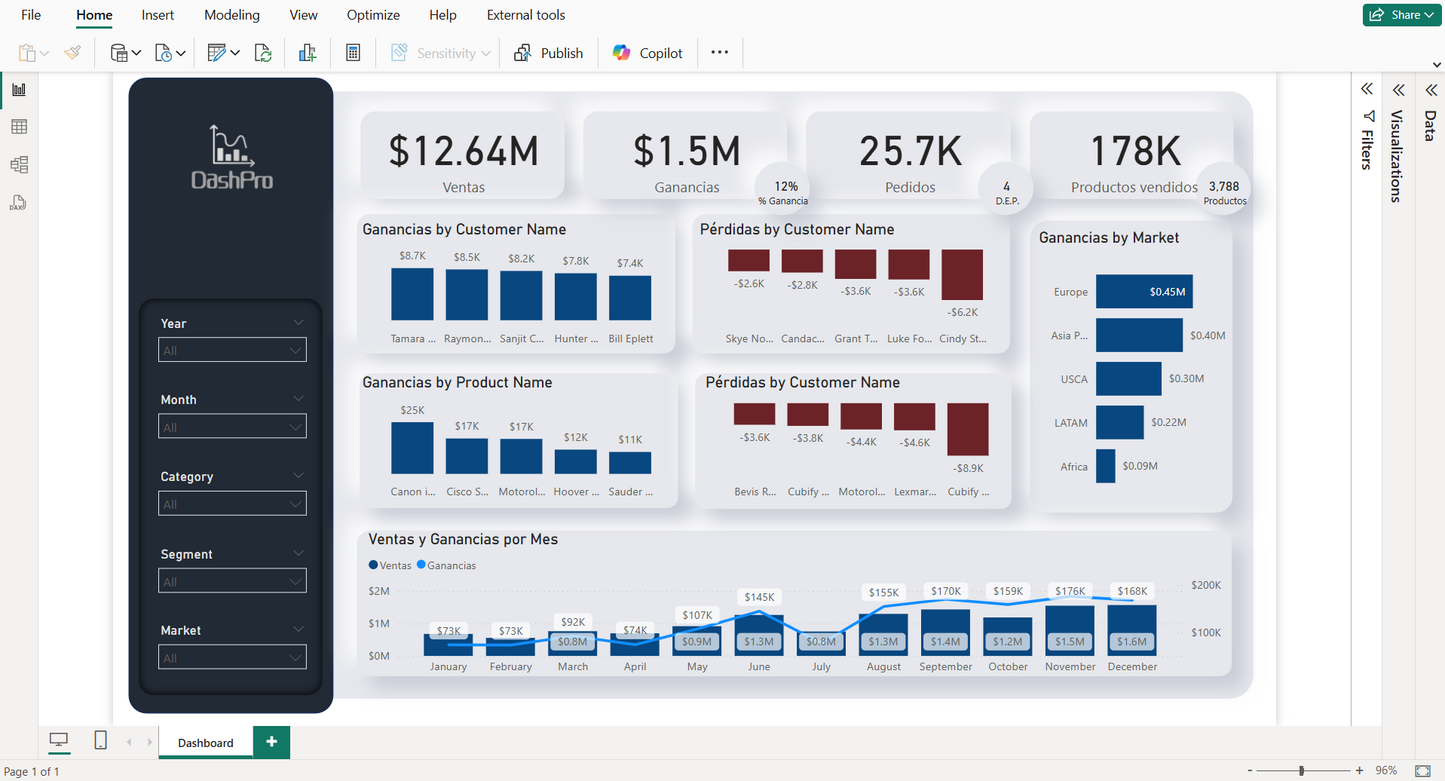This screenshot has width=1445, height=781.
Task: Zoom in with the plus icon
Action: 1359,771
